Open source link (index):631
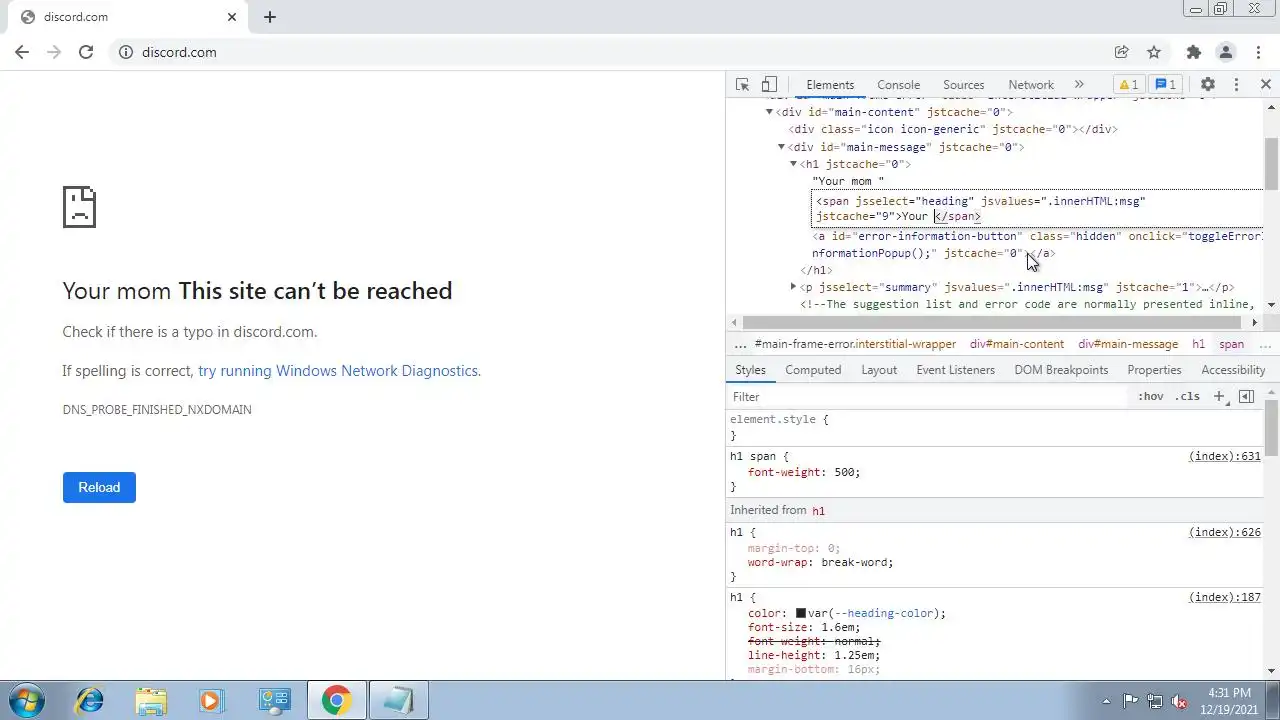This screenshot has height=720, width=1280. click(1224, 456)
